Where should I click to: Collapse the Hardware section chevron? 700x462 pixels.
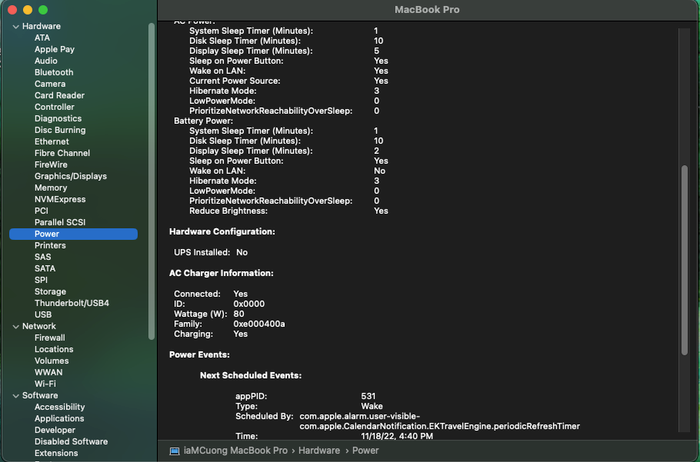[x=16, y=27]
